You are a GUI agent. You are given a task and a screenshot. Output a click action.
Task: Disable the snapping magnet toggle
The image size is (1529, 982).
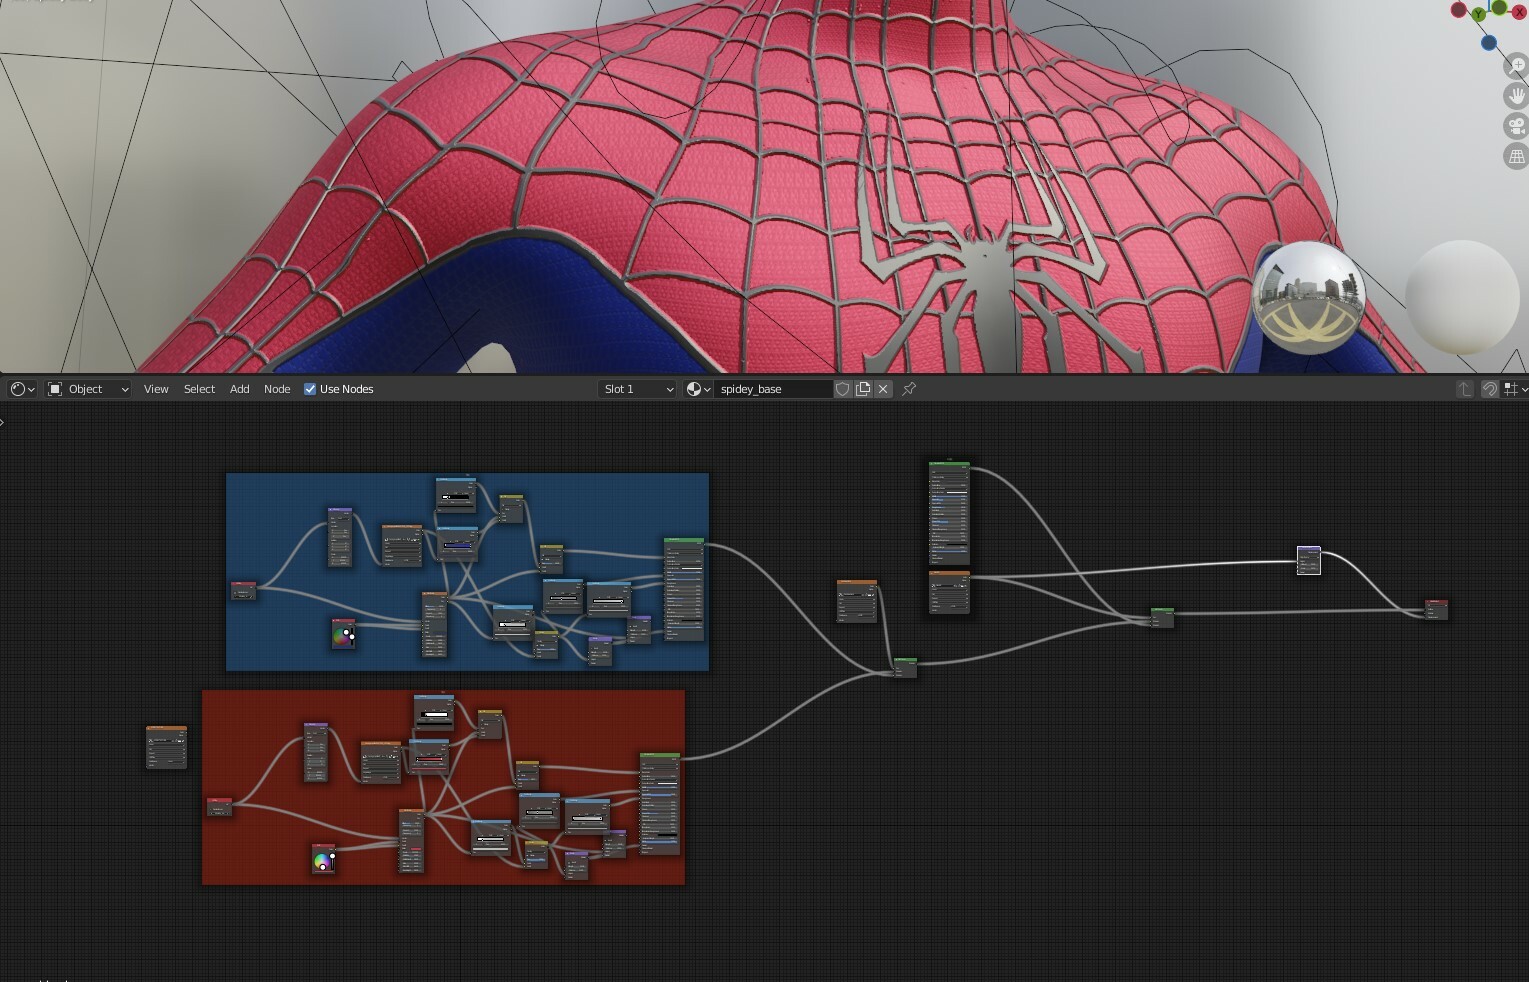(1489, 389)
